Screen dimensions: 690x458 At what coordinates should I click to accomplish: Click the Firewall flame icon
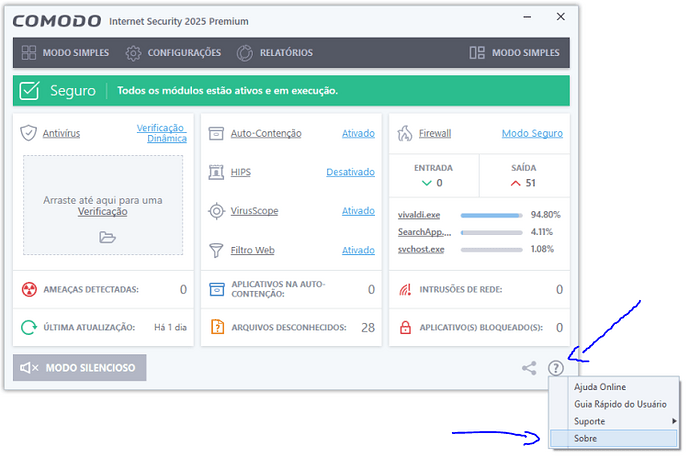[405, 133]
